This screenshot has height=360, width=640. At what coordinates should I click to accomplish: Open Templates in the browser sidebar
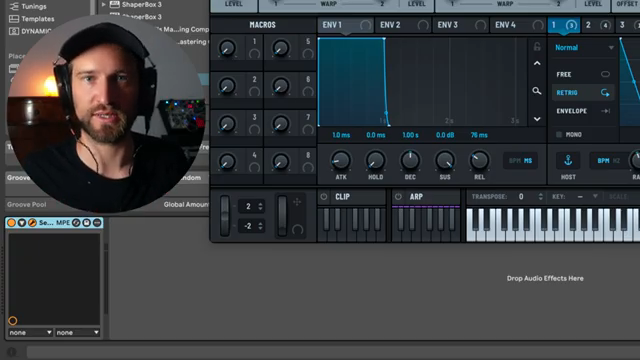coord(38,19)
